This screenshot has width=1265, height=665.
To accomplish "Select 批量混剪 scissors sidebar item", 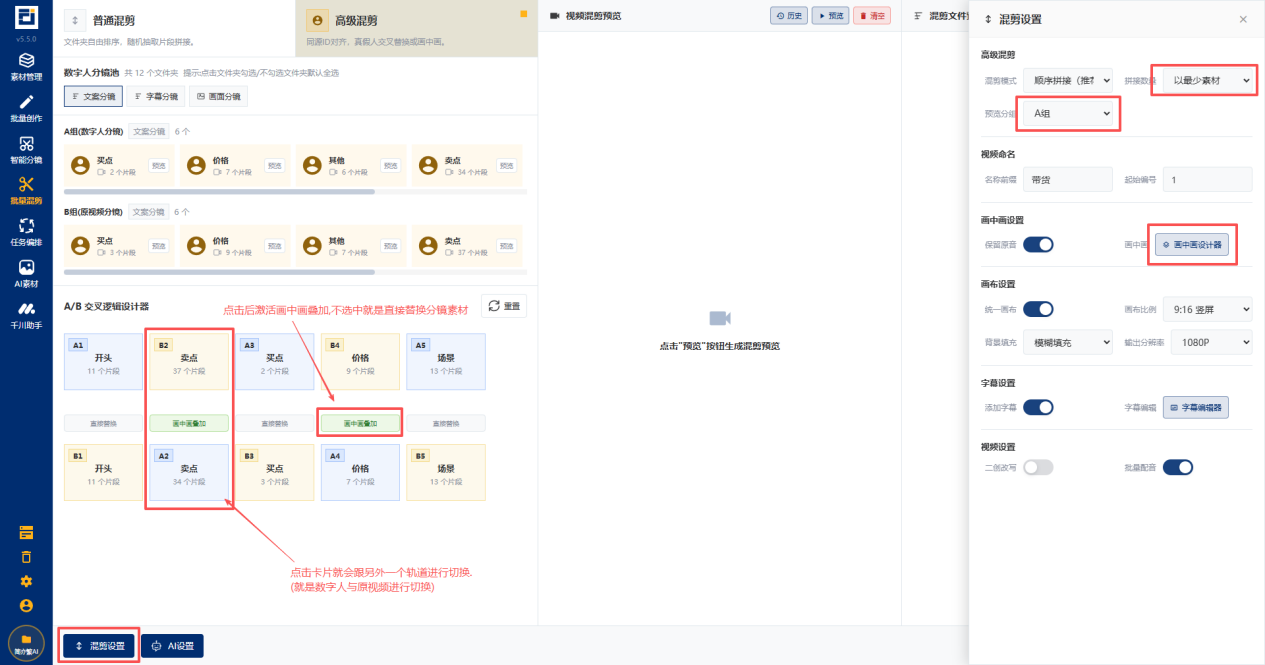I will (x=26, y=191).
